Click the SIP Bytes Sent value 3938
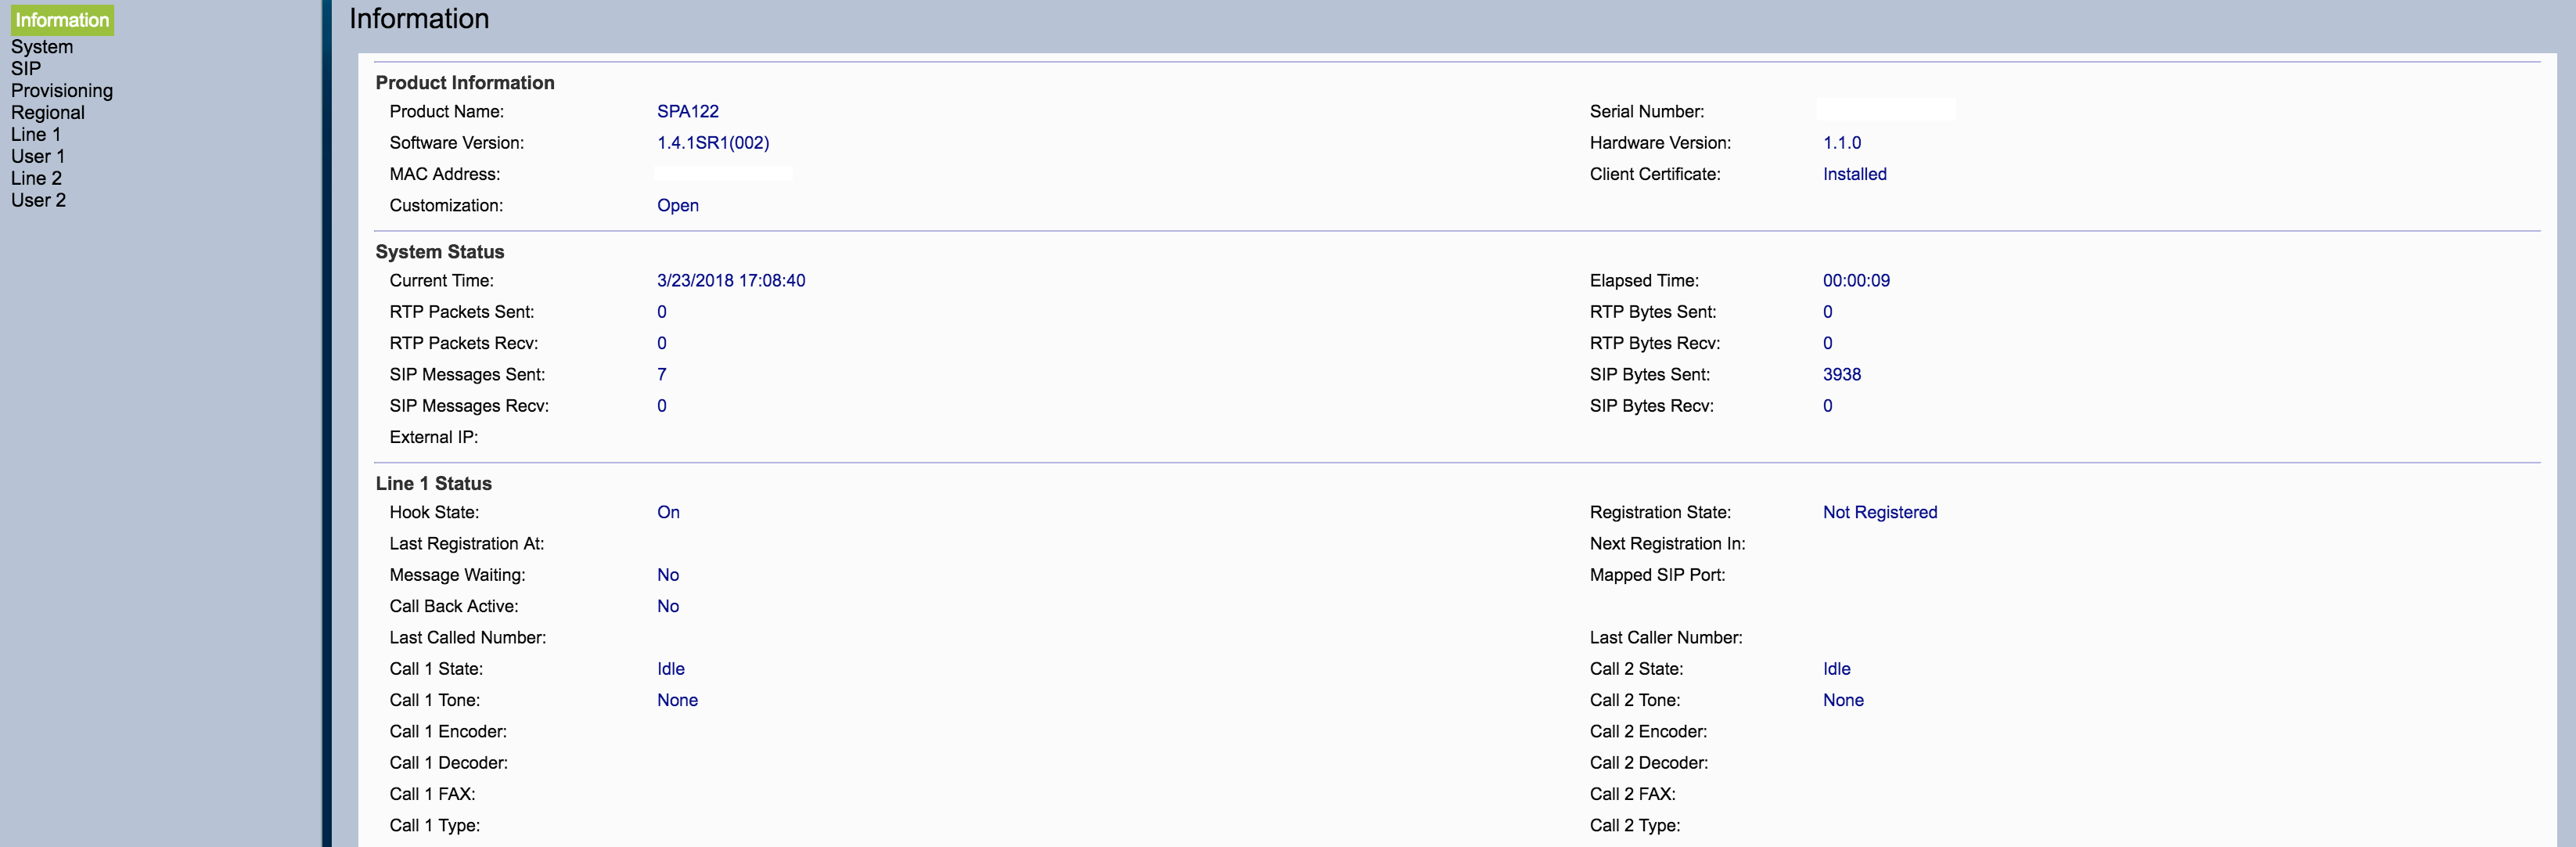This screenshot has height=847, width=2576. pos(1841,375)
